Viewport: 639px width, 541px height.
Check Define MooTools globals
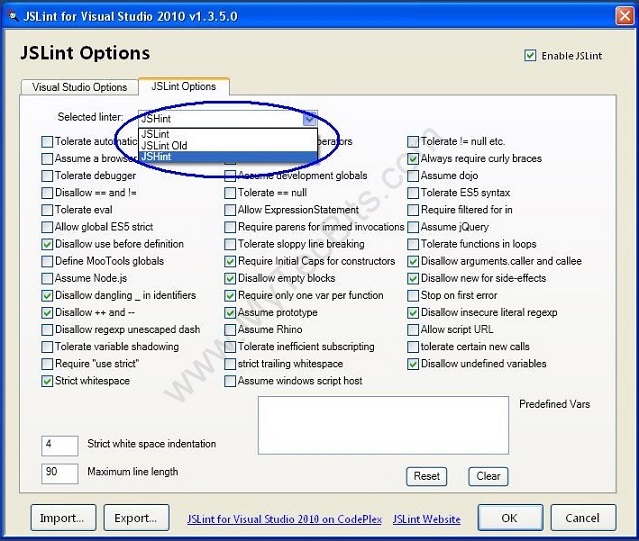click(47, 261)
